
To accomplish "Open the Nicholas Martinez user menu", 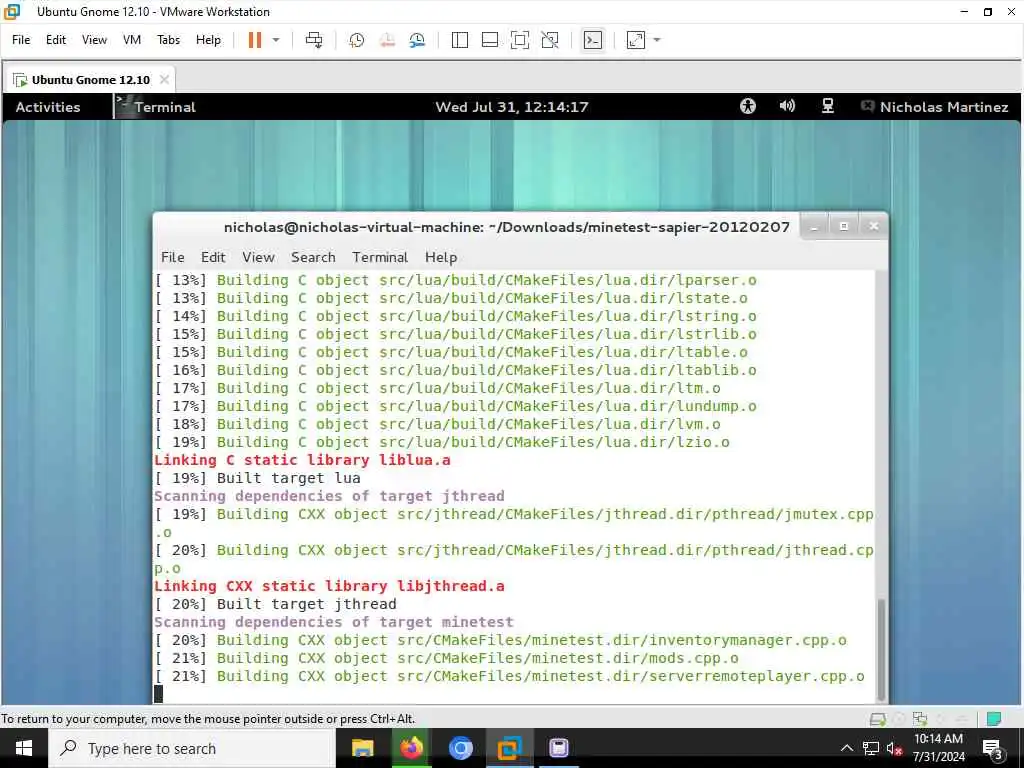I will click(x=935, y=107).
